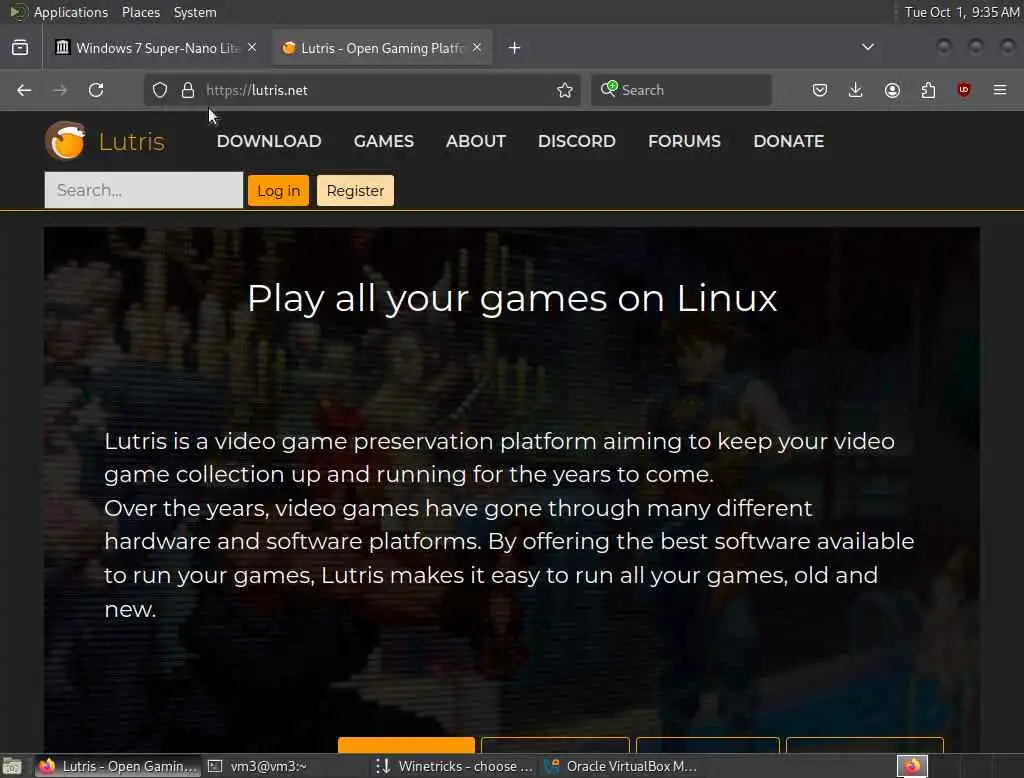Click the forward navigation arrow

coord(60,90)
